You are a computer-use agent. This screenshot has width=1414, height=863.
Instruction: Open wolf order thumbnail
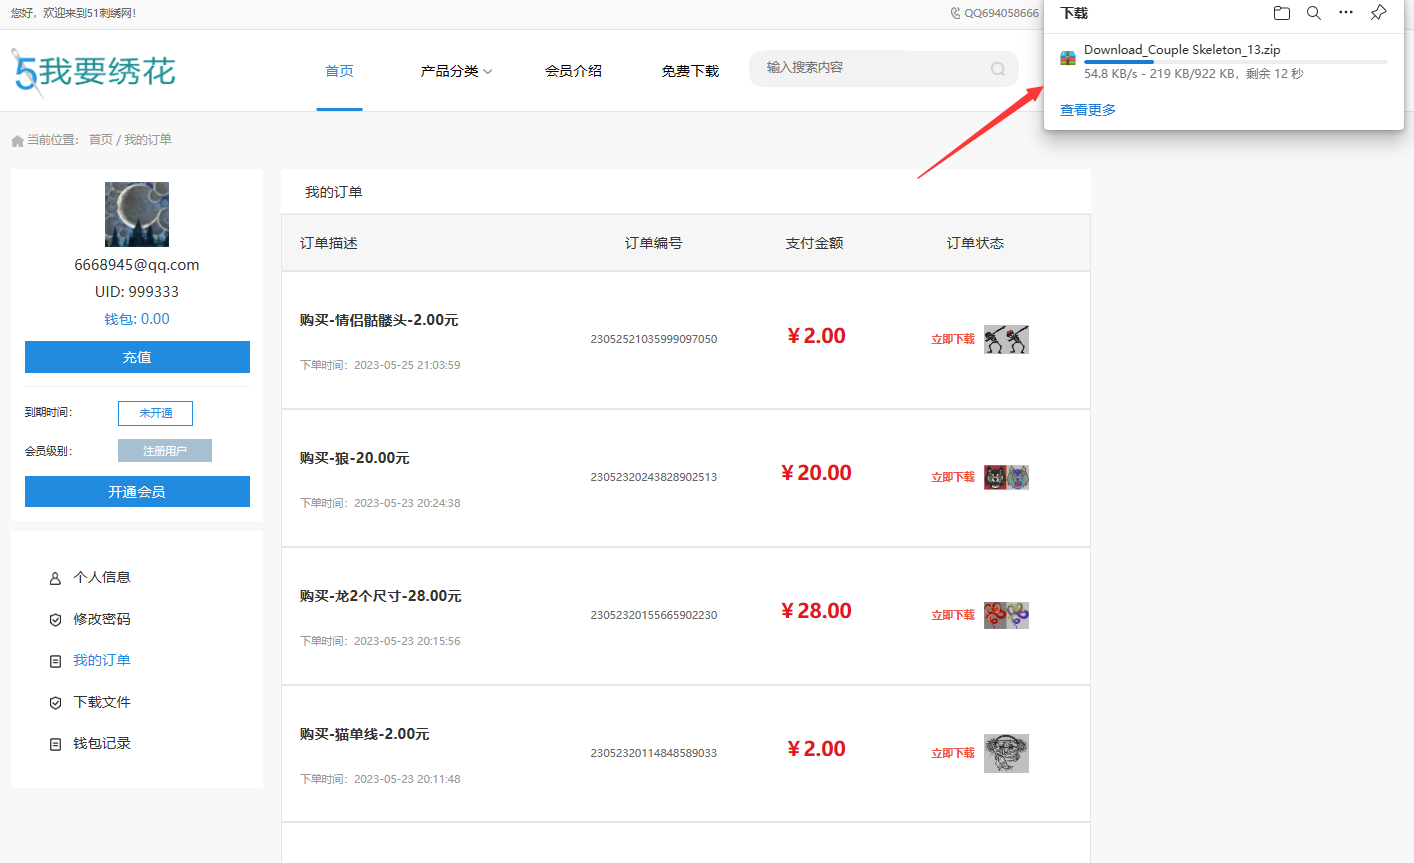tap(1006, 477)
